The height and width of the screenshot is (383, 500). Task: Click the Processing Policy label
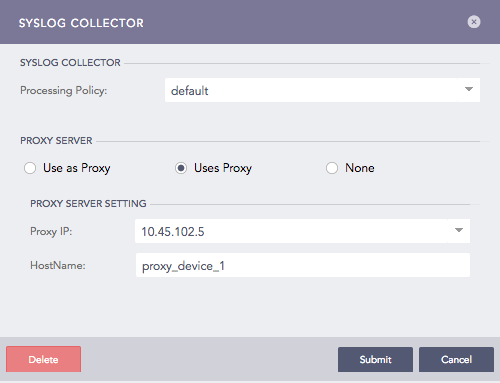pyautogui.click(x=64, y=91)
